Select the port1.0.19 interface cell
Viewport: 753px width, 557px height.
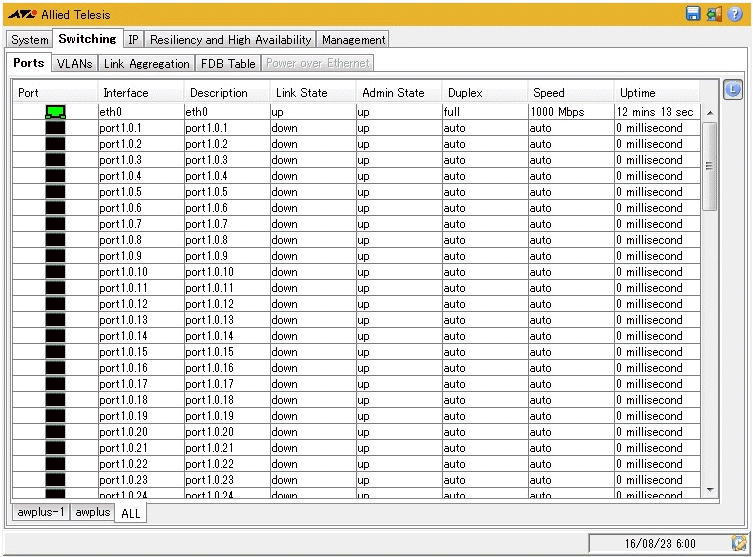(x=141, y=416)
